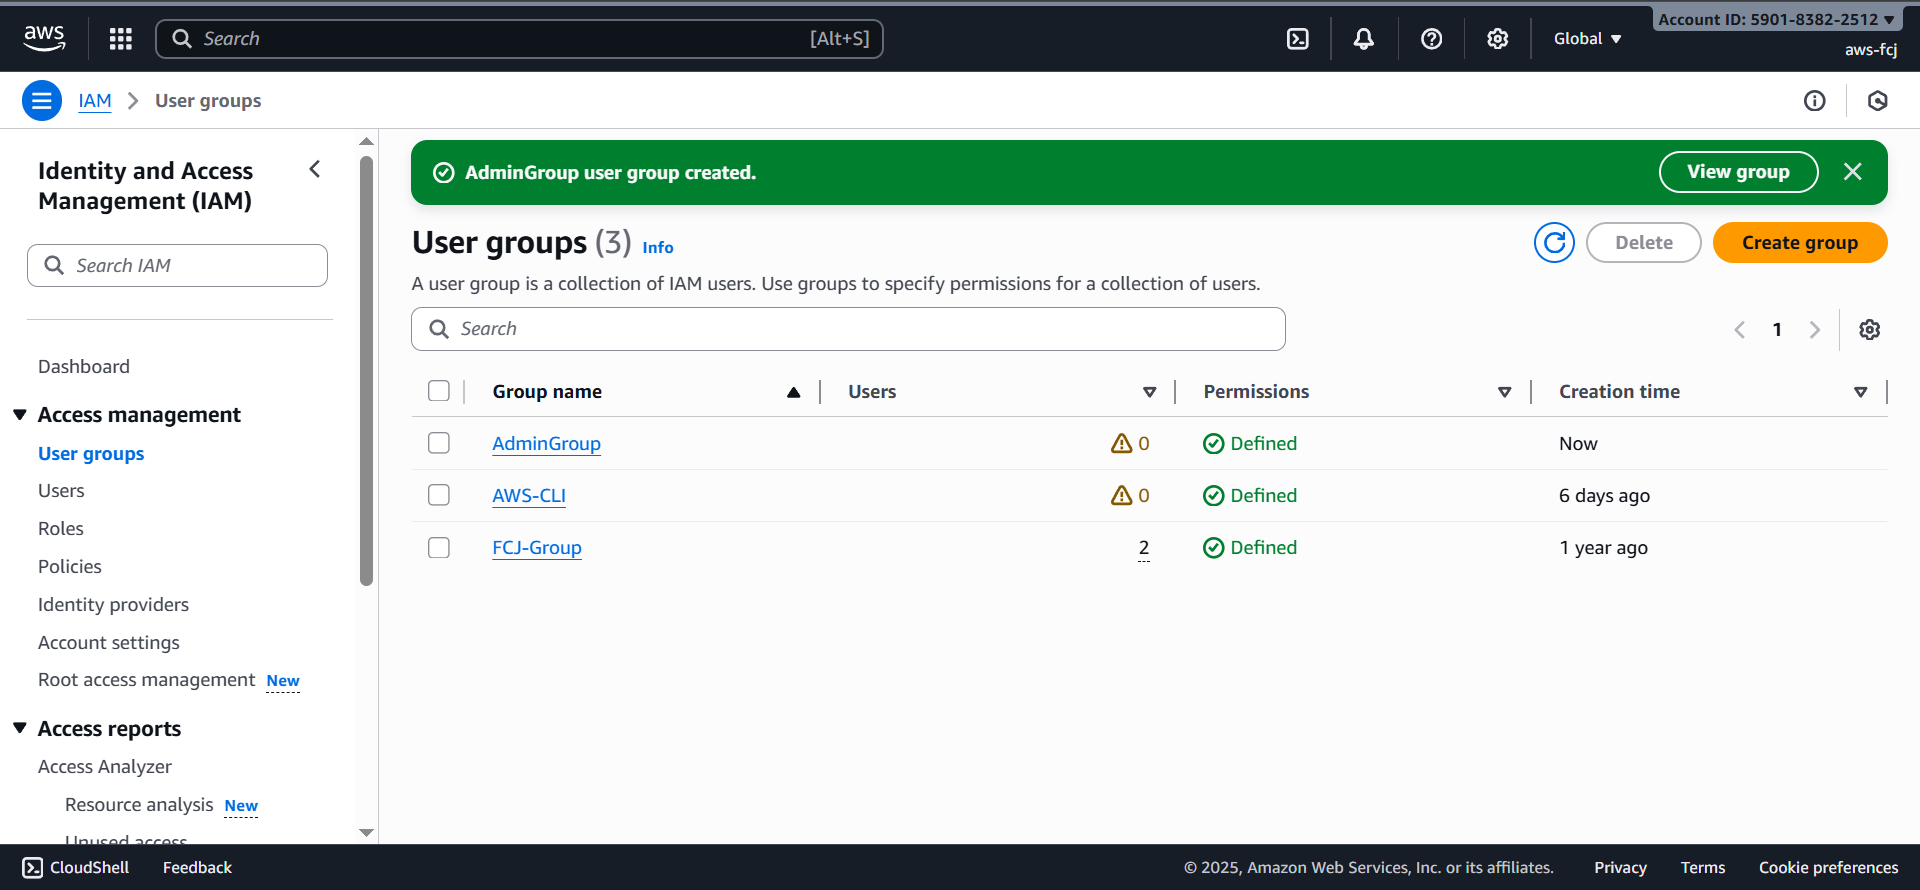The image size is (1920, 890).
Task: Sort by Users column arrow
Action: pos(1149,392)
